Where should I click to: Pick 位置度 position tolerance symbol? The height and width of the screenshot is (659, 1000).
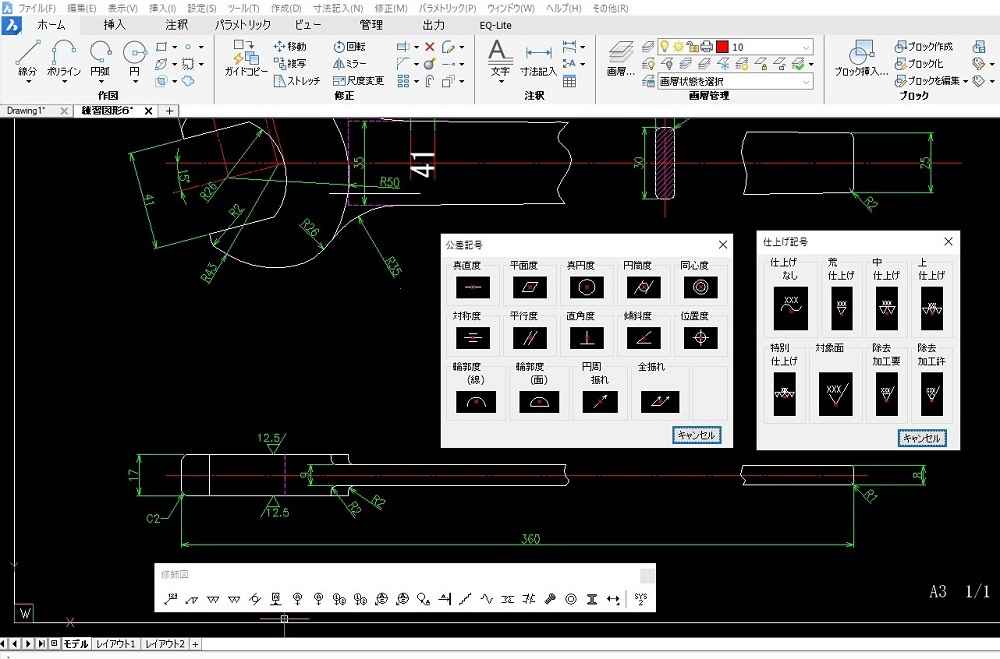(700, 338)
